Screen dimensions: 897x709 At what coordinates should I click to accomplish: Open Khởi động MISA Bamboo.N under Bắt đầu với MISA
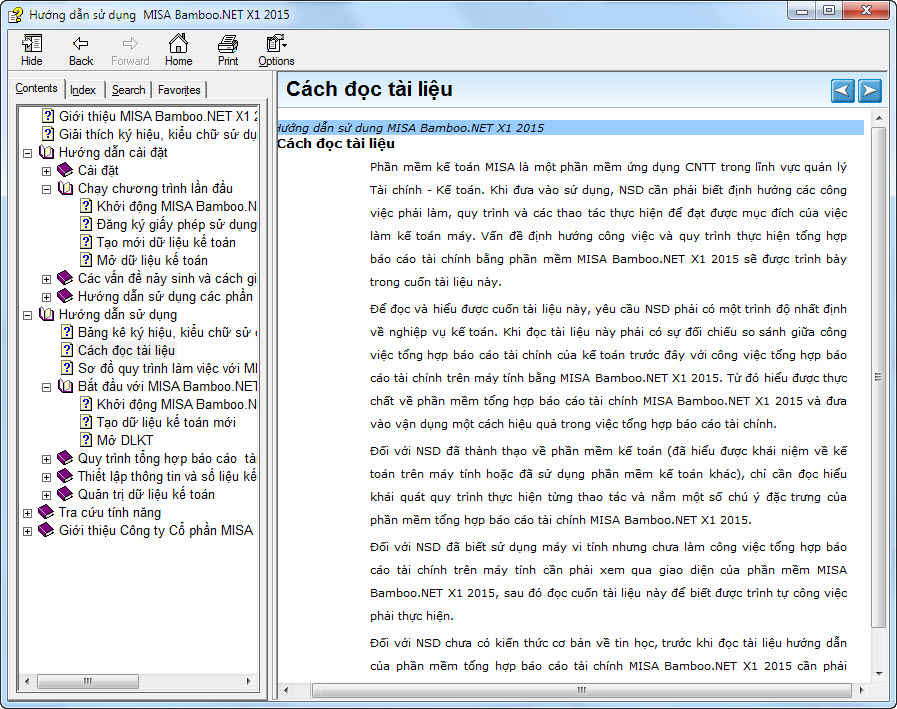click(176, 404)
